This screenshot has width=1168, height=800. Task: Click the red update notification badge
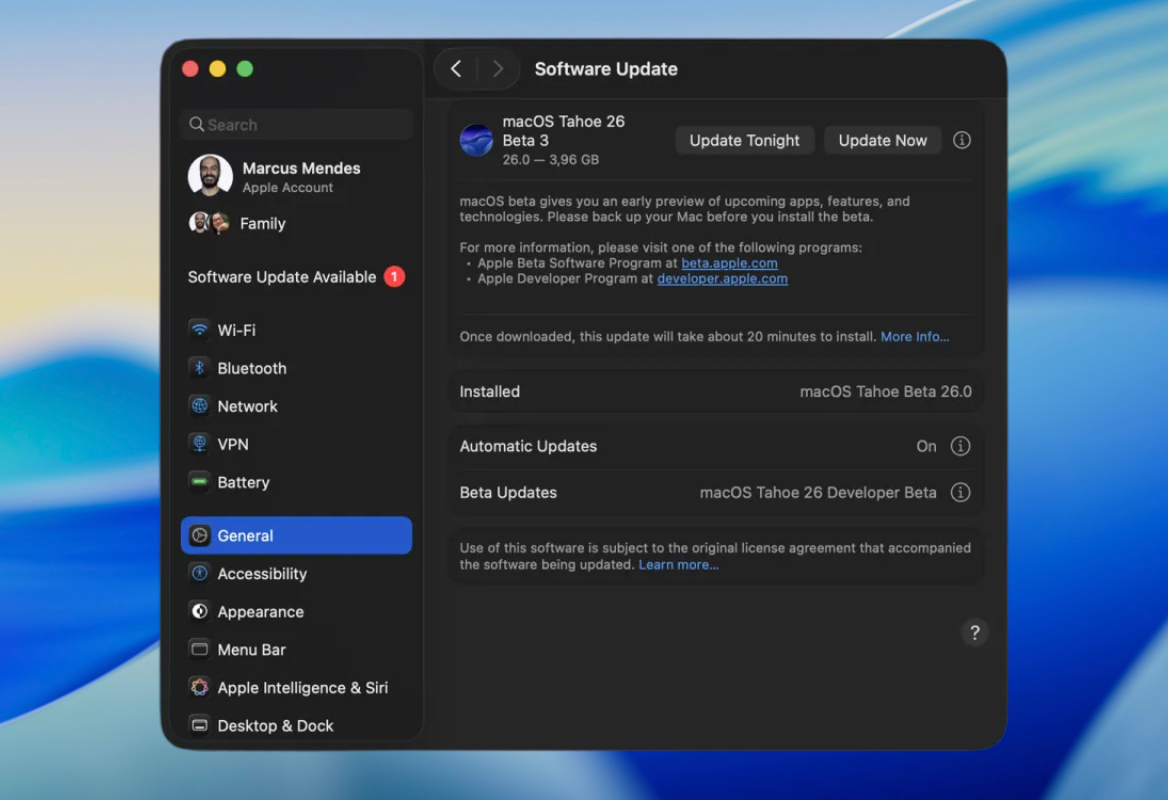pyautogui.click(x=394, y=276)
